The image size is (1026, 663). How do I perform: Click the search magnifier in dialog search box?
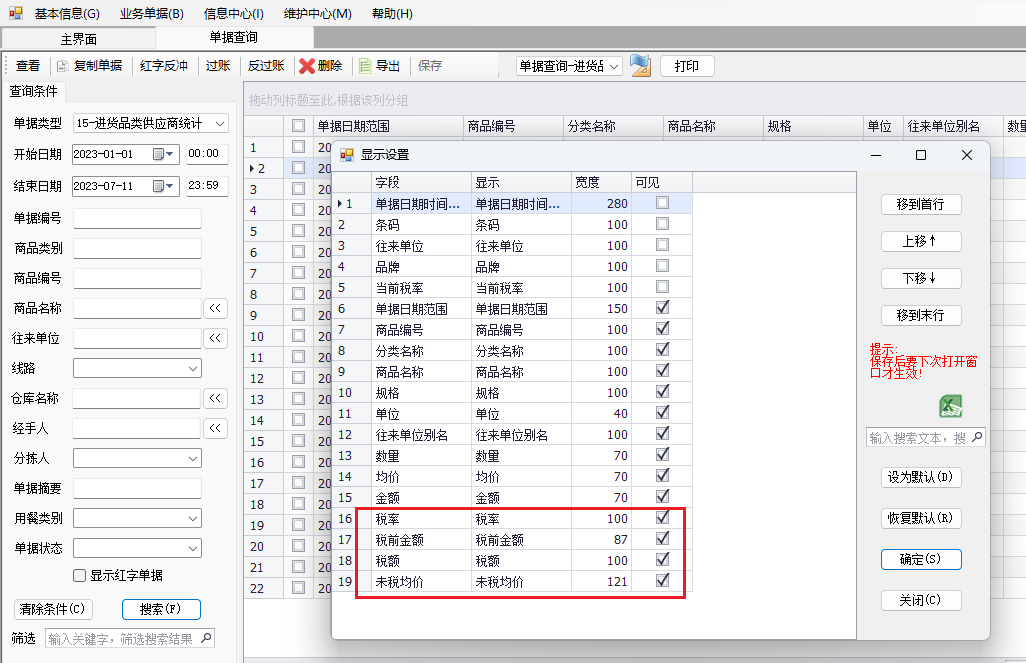tap(977, 437)
